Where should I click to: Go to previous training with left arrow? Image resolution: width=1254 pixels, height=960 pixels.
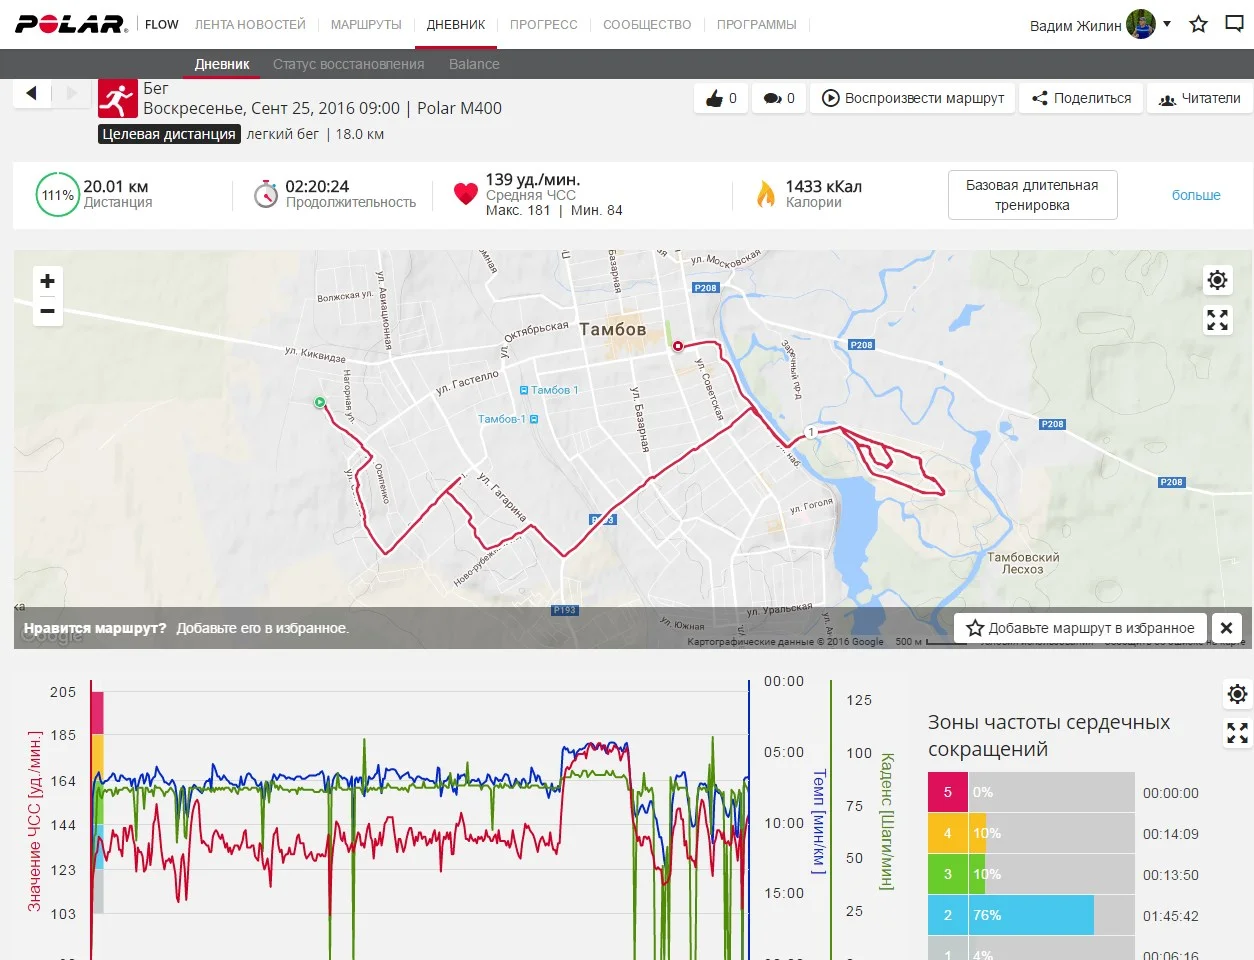(x=31, y=93)
